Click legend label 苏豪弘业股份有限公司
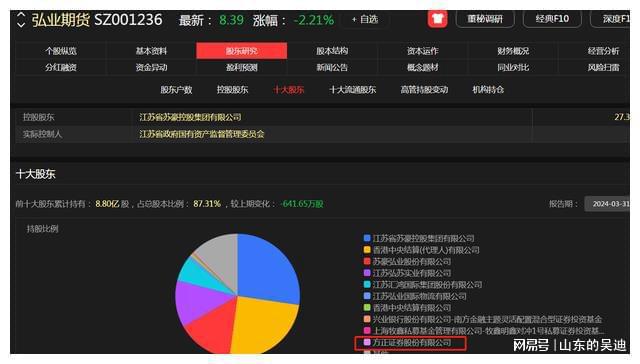This screenshot has width=640, height=364. coord(412,262)
